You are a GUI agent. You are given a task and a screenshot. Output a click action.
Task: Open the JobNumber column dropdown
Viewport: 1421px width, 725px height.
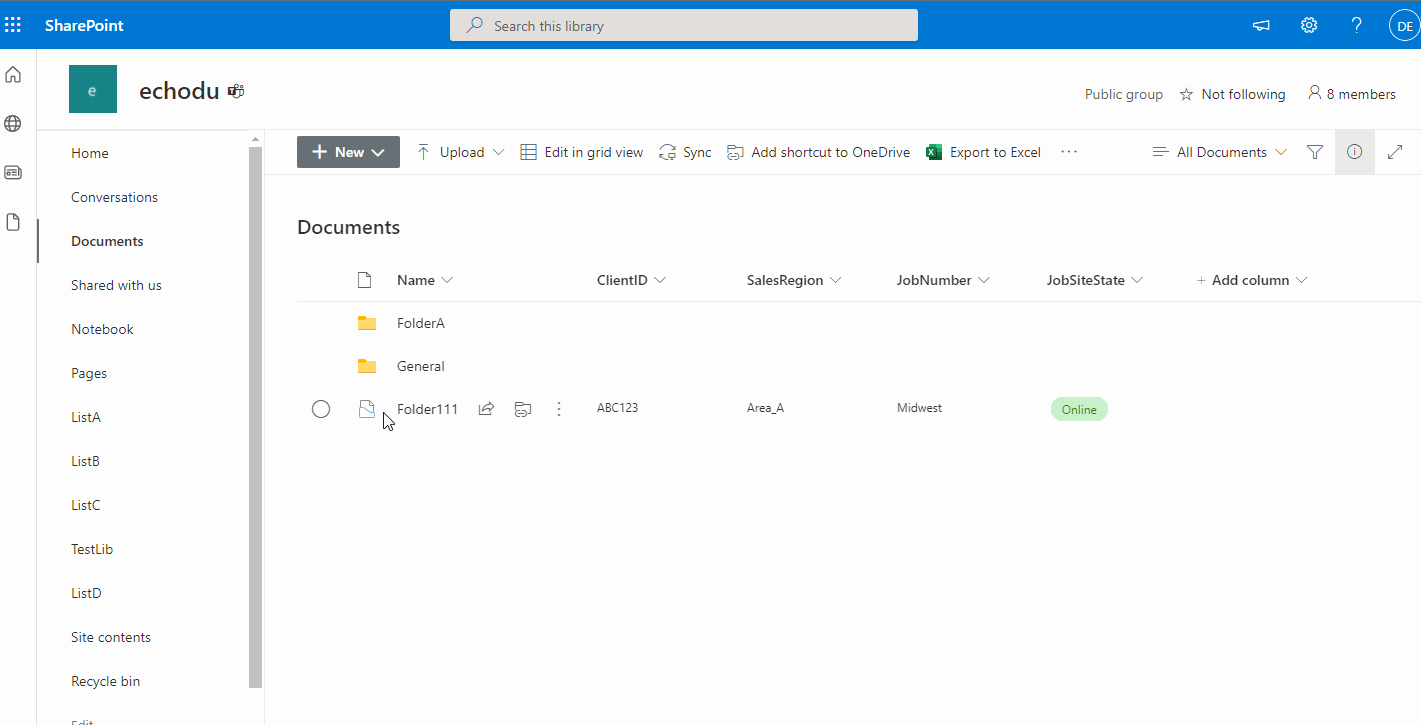pyautogui.click(x=943, y=280)
